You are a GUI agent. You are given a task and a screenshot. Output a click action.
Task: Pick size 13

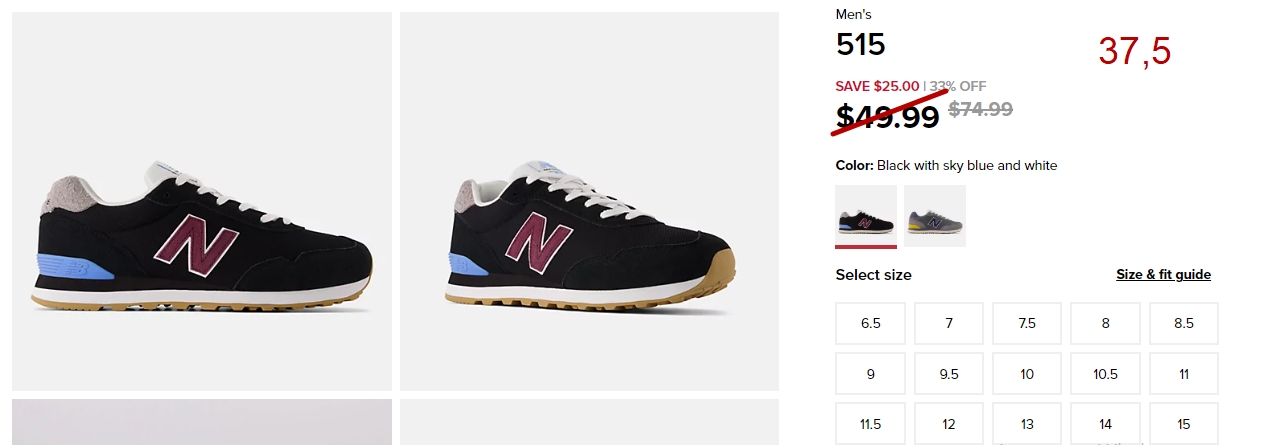[1027, 424]
